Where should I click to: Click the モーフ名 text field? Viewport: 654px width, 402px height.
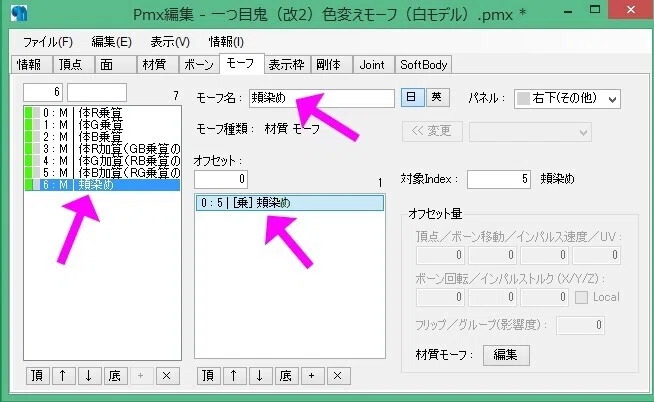point(322,98)
